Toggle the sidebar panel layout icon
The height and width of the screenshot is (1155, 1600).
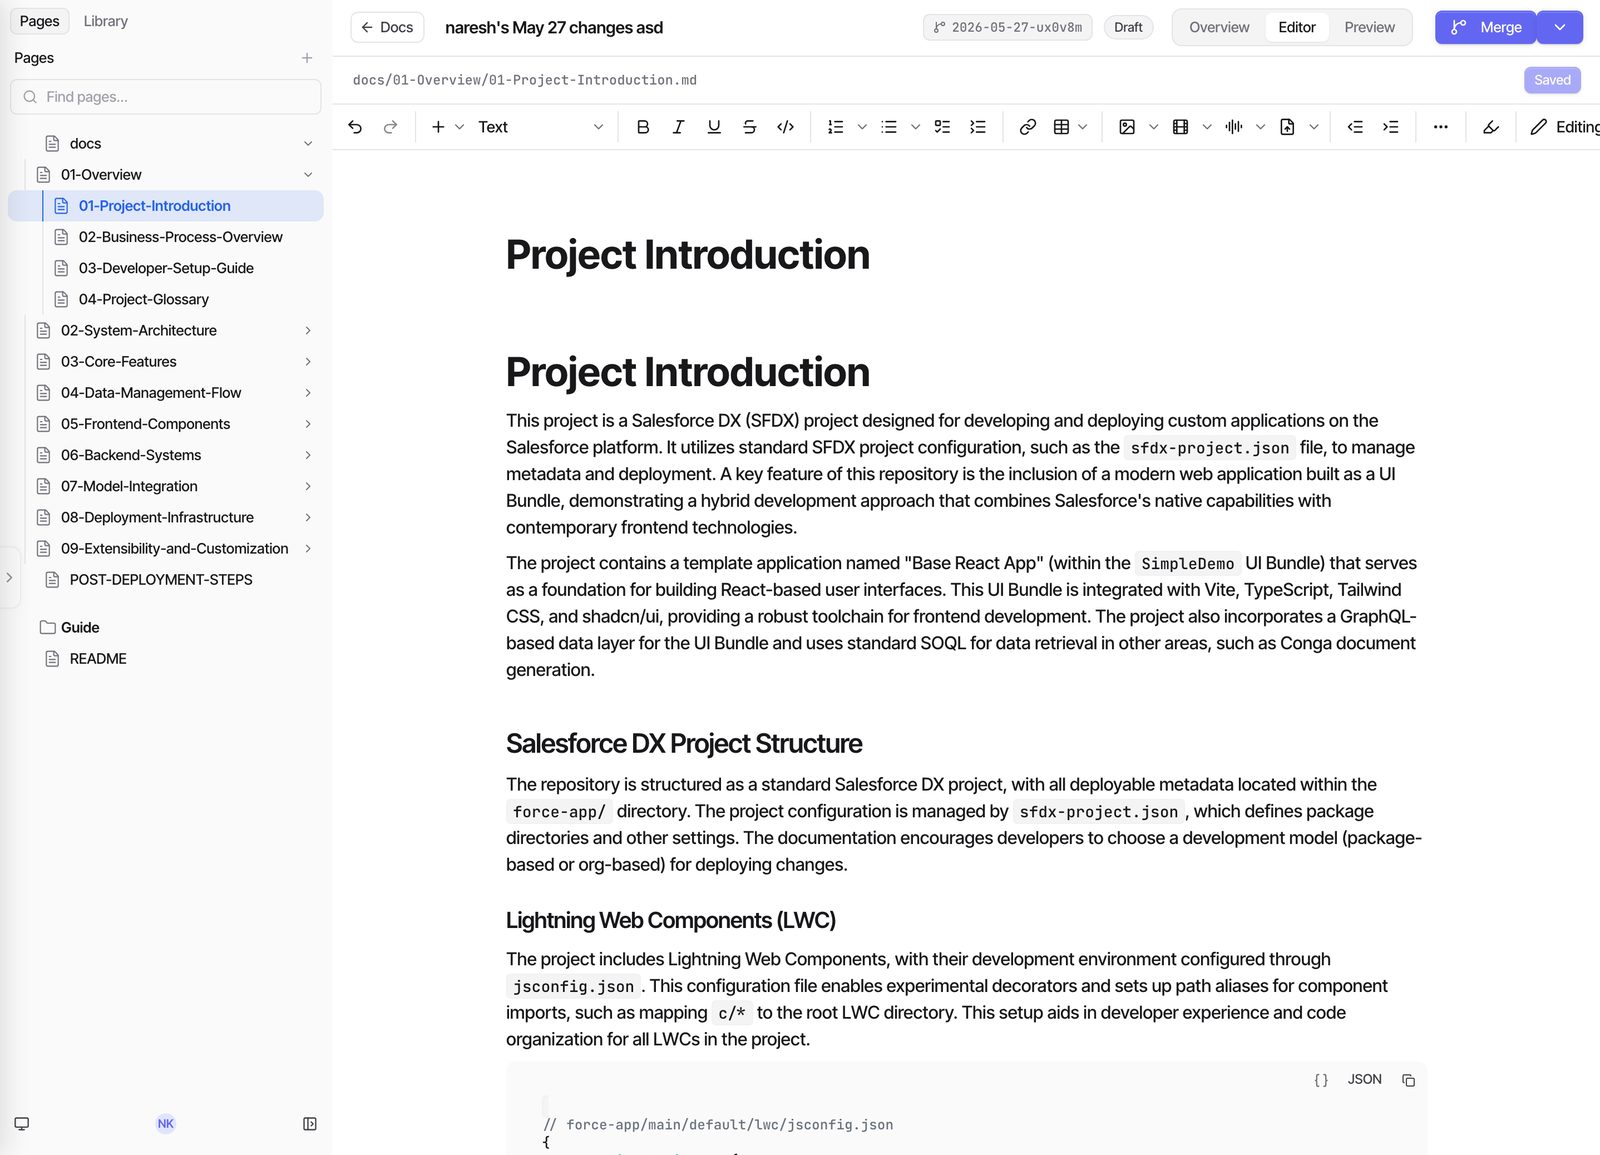310,1124
